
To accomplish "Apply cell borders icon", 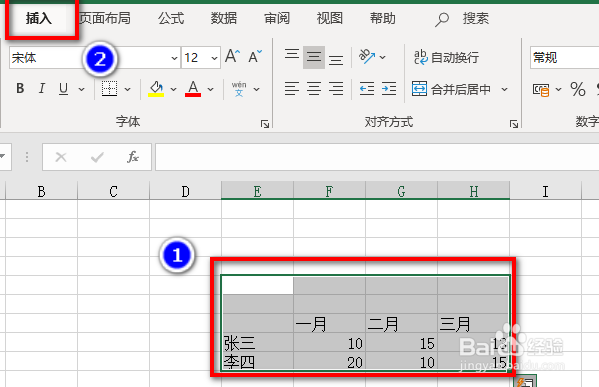I will point(109,89).
